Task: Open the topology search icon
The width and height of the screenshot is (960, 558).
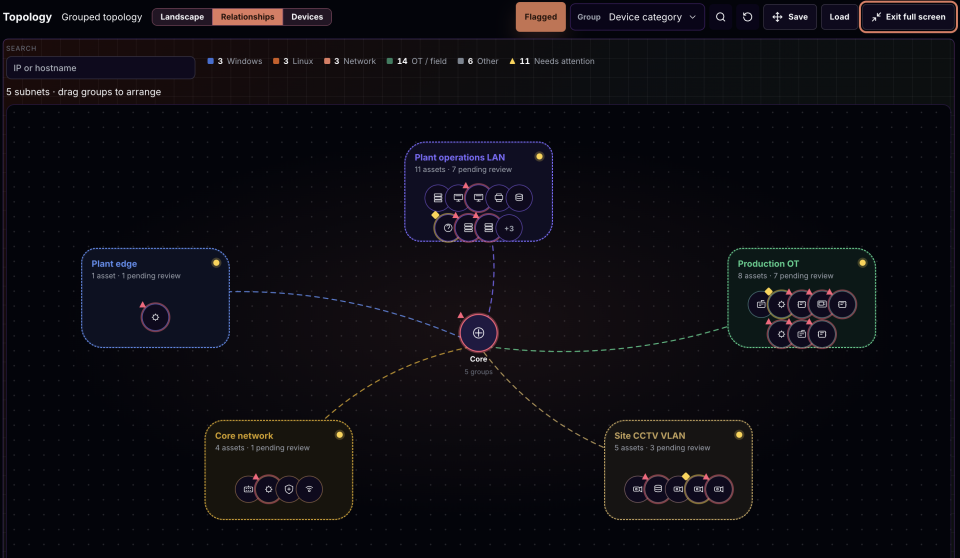Action: (x=721, y=17)
